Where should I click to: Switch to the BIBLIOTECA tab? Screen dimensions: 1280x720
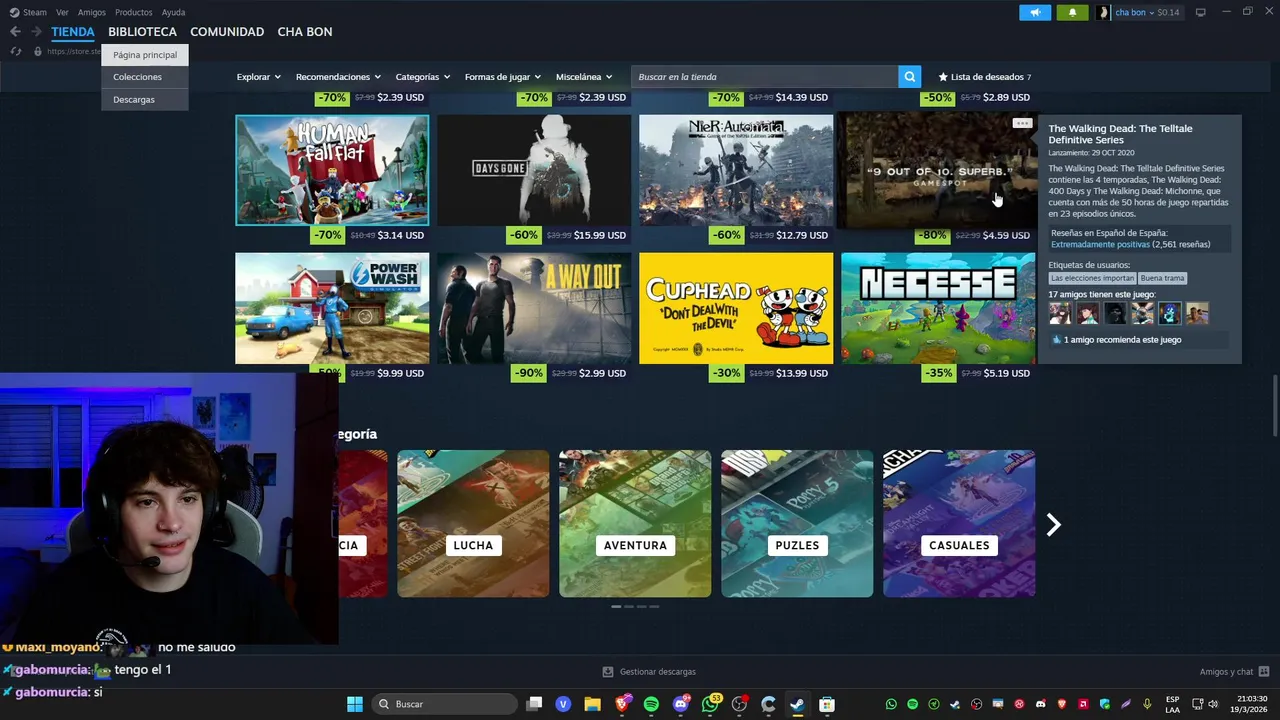142,32
